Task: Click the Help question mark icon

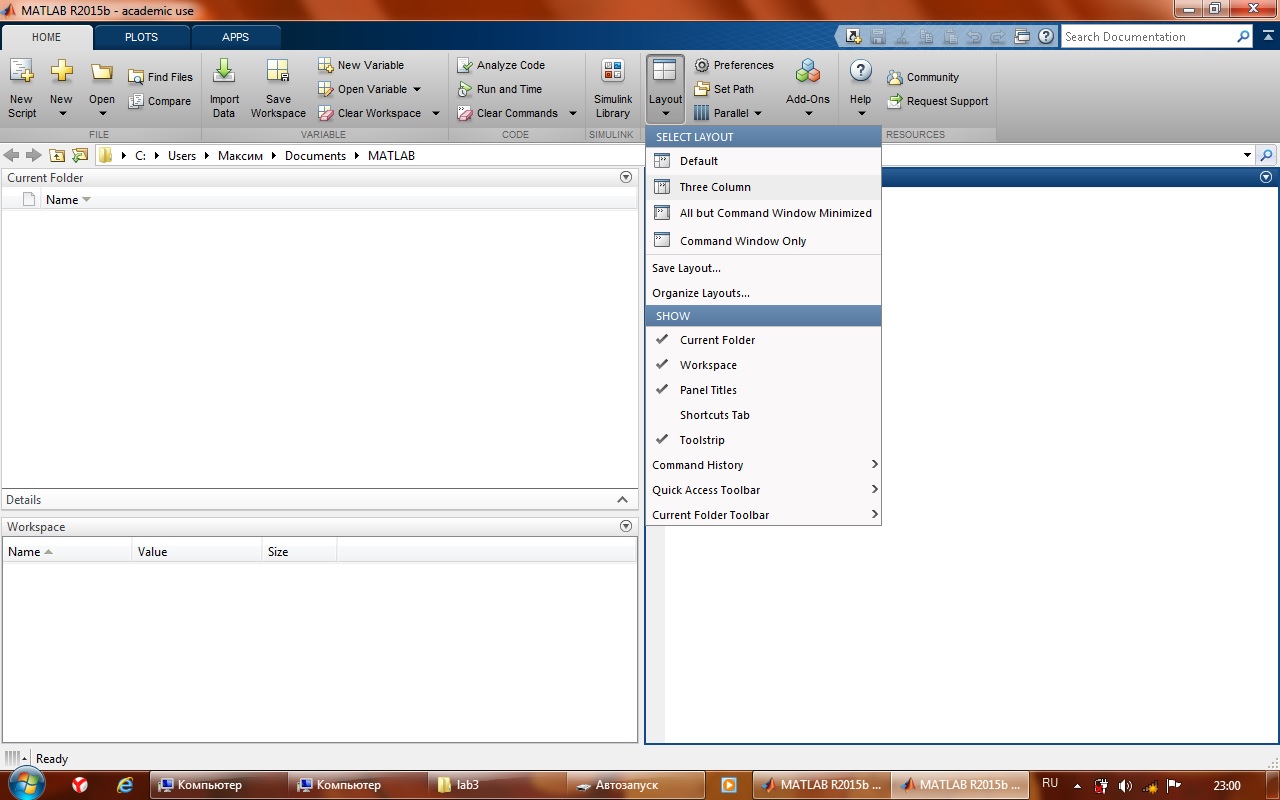Action: click(x=861, y=72)
